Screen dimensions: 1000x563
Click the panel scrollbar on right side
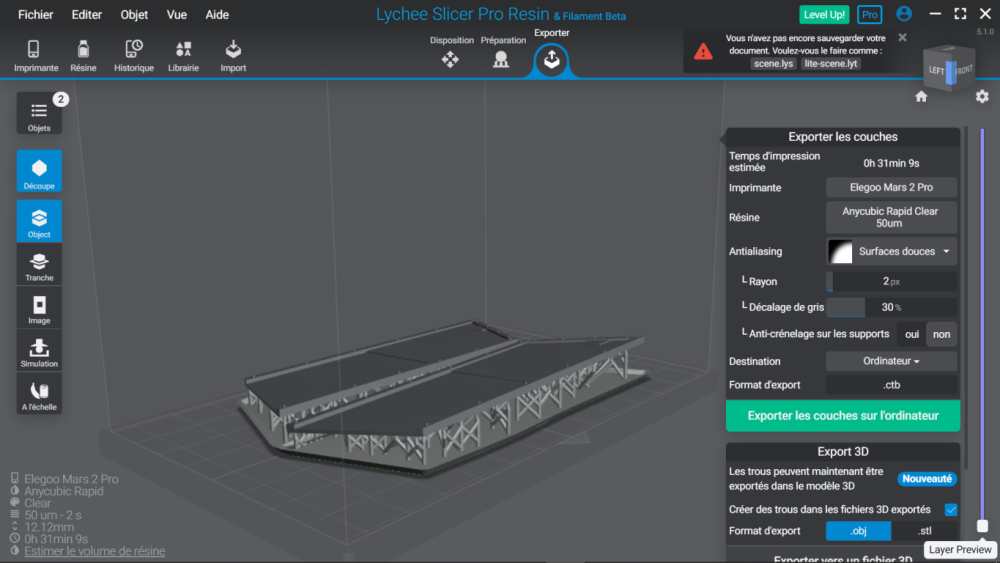point(967,298)
